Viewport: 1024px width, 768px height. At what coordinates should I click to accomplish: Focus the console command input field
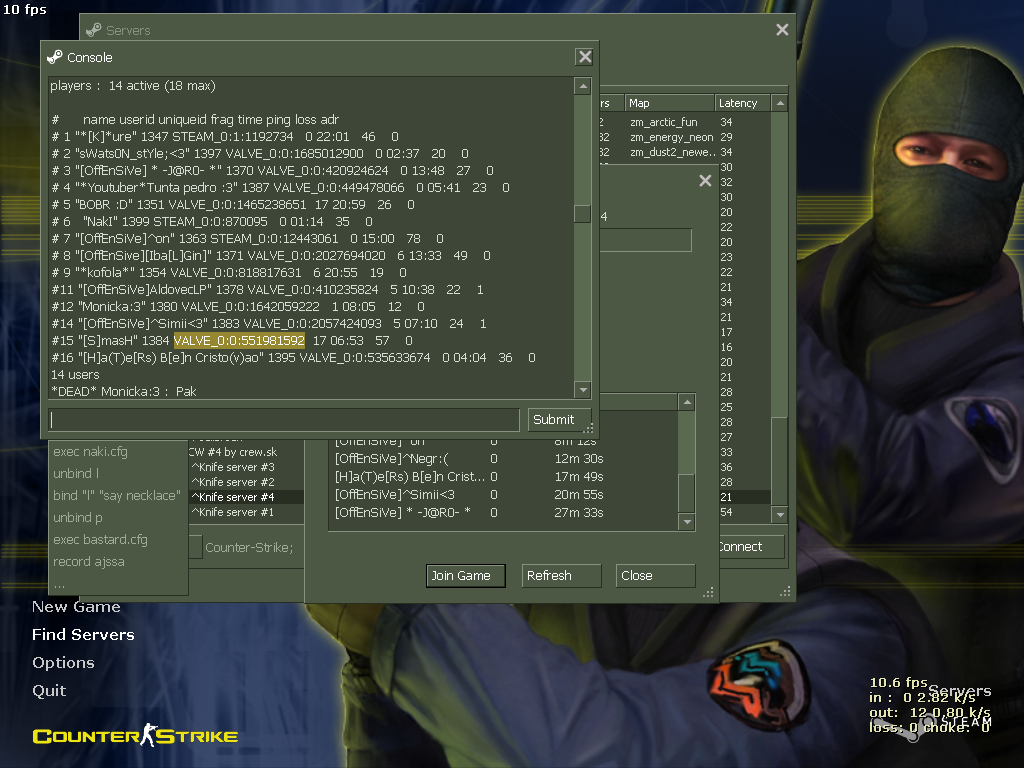[x=284, y=419]
